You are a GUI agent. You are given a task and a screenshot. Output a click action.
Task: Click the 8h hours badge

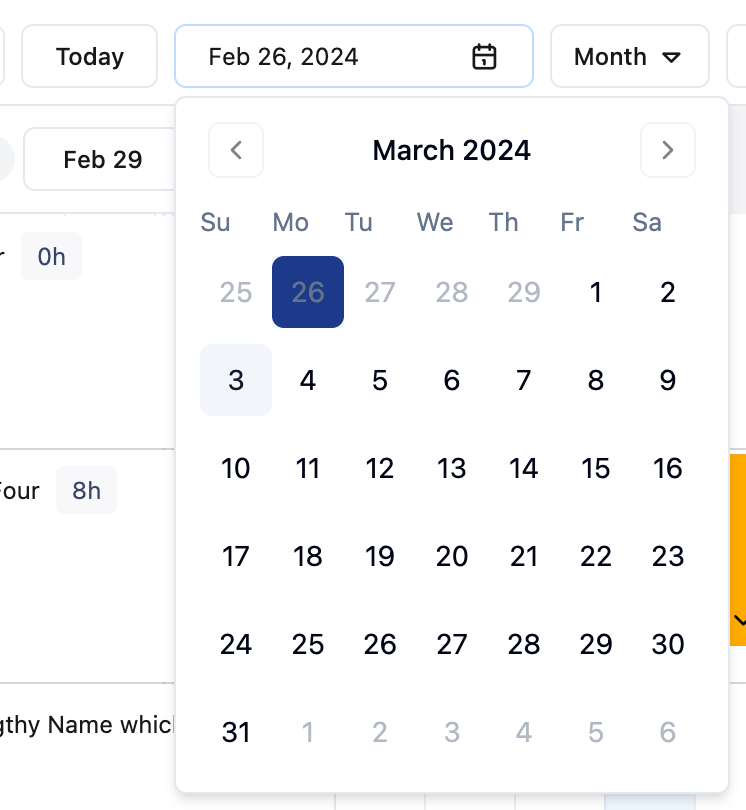(x=86, y=490)
